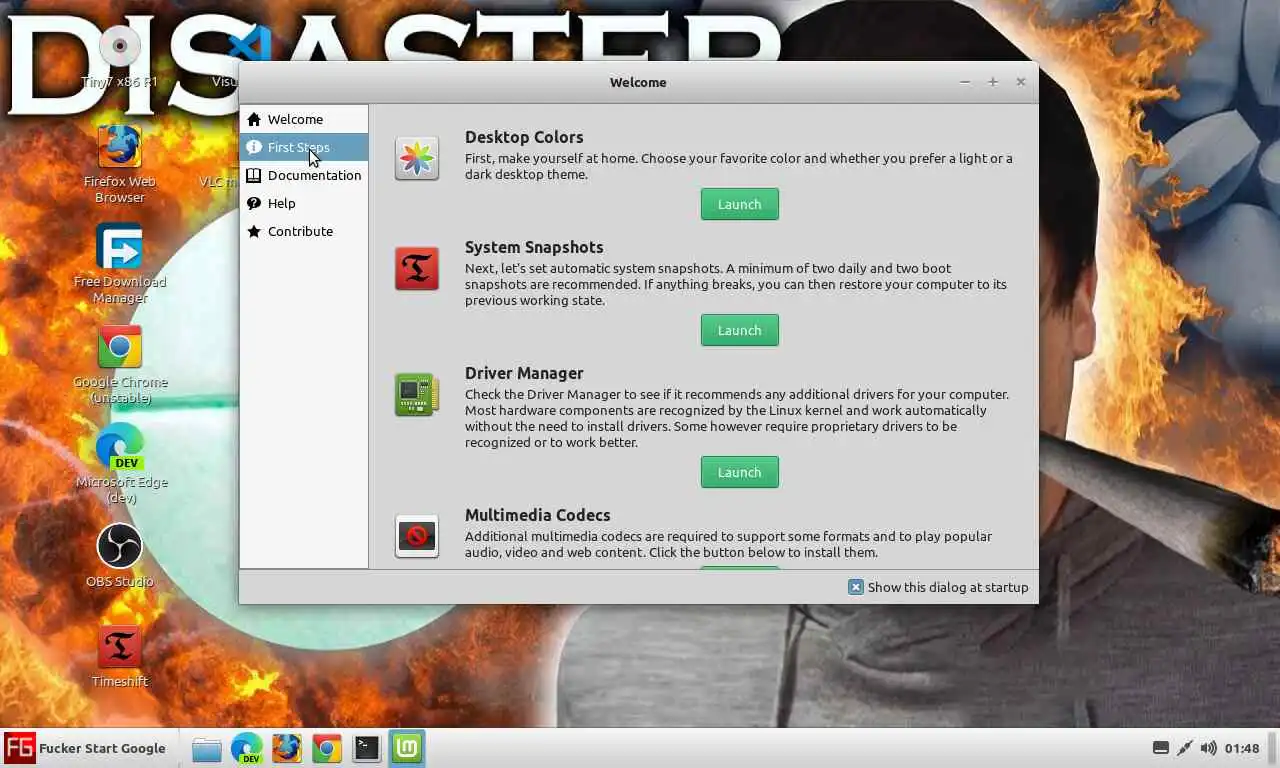Click the Driver Manager circuit board icon
This screenshot has height=768, width=1280.
coord(417,394)
